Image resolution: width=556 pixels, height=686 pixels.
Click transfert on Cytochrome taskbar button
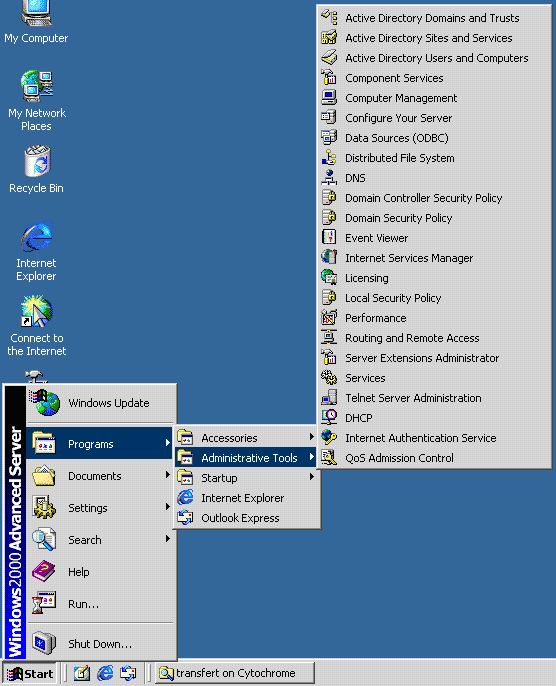(x=235, y=673)
